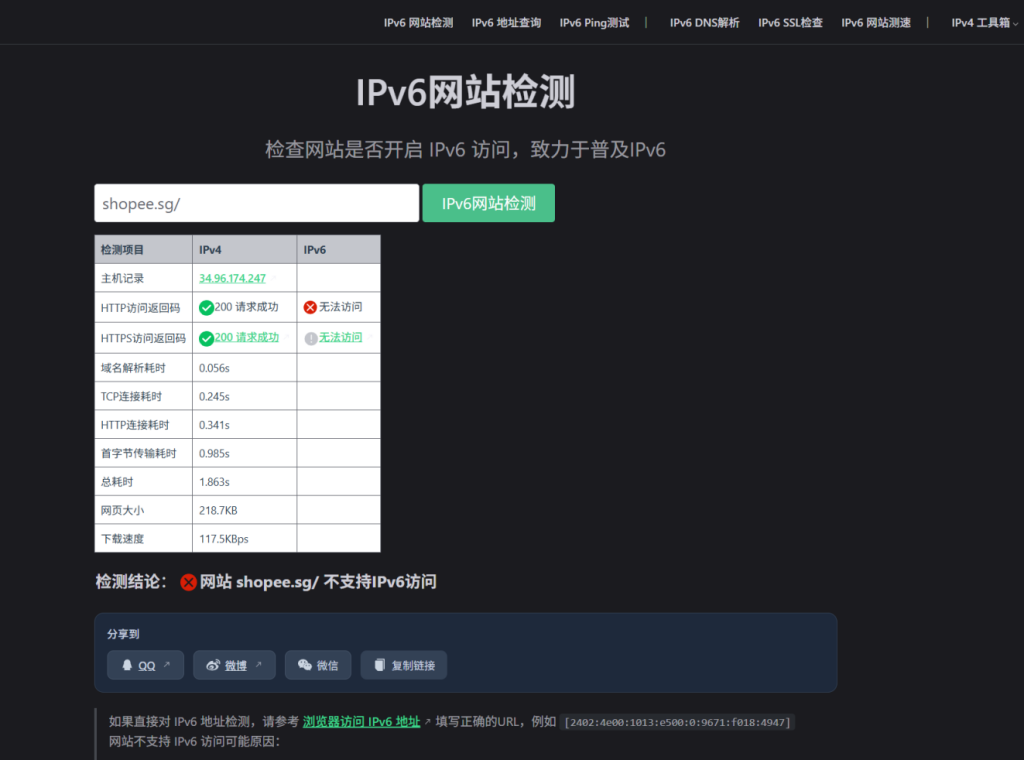Switch to IPv6 Ping测试 page
1024x760 pixels.
tap(594, 22)
